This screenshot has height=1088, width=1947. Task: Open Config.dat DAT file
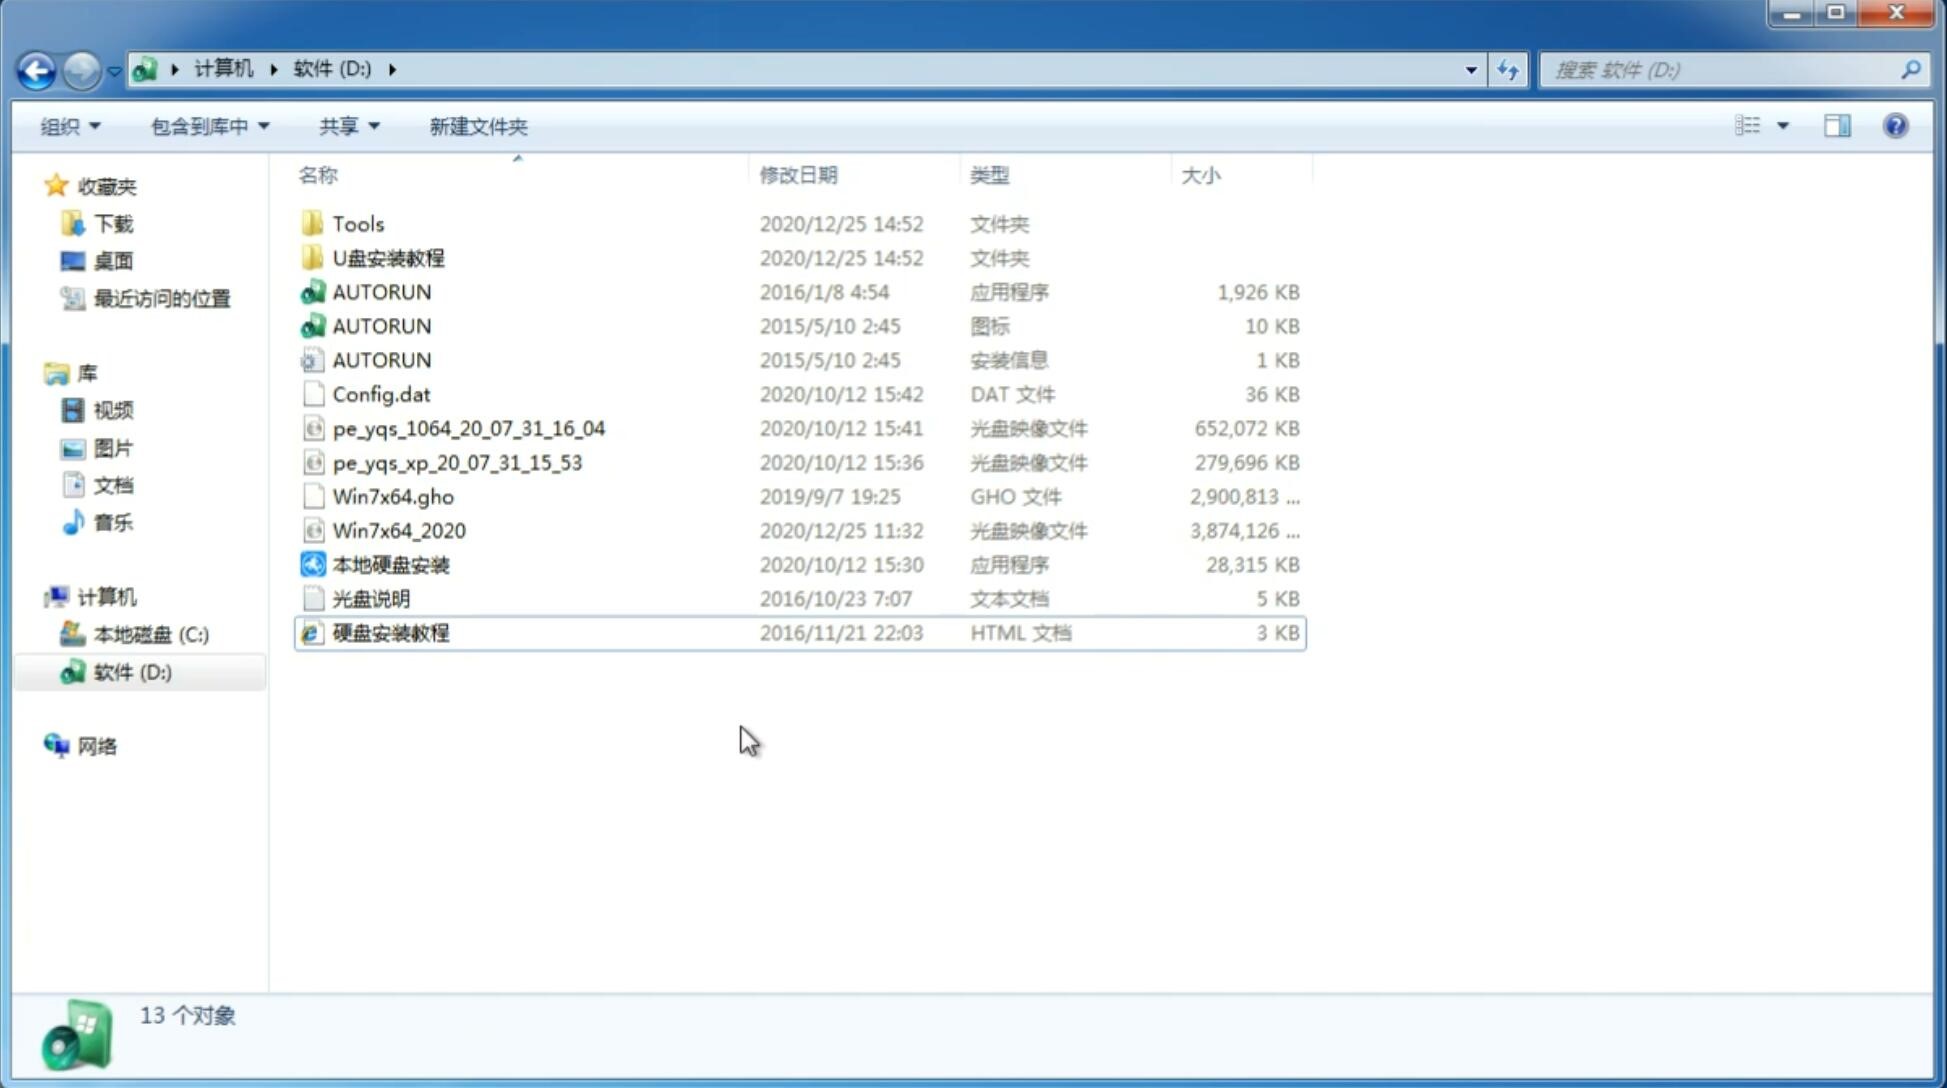pyautogui.click(x=378, y=393)
